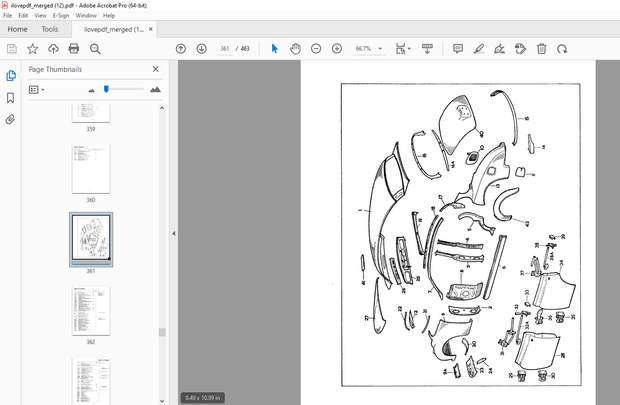Enlarge the thumbnail size with the large mountains icon
This screenshot has height=405, width=620.
coord(155,89)
